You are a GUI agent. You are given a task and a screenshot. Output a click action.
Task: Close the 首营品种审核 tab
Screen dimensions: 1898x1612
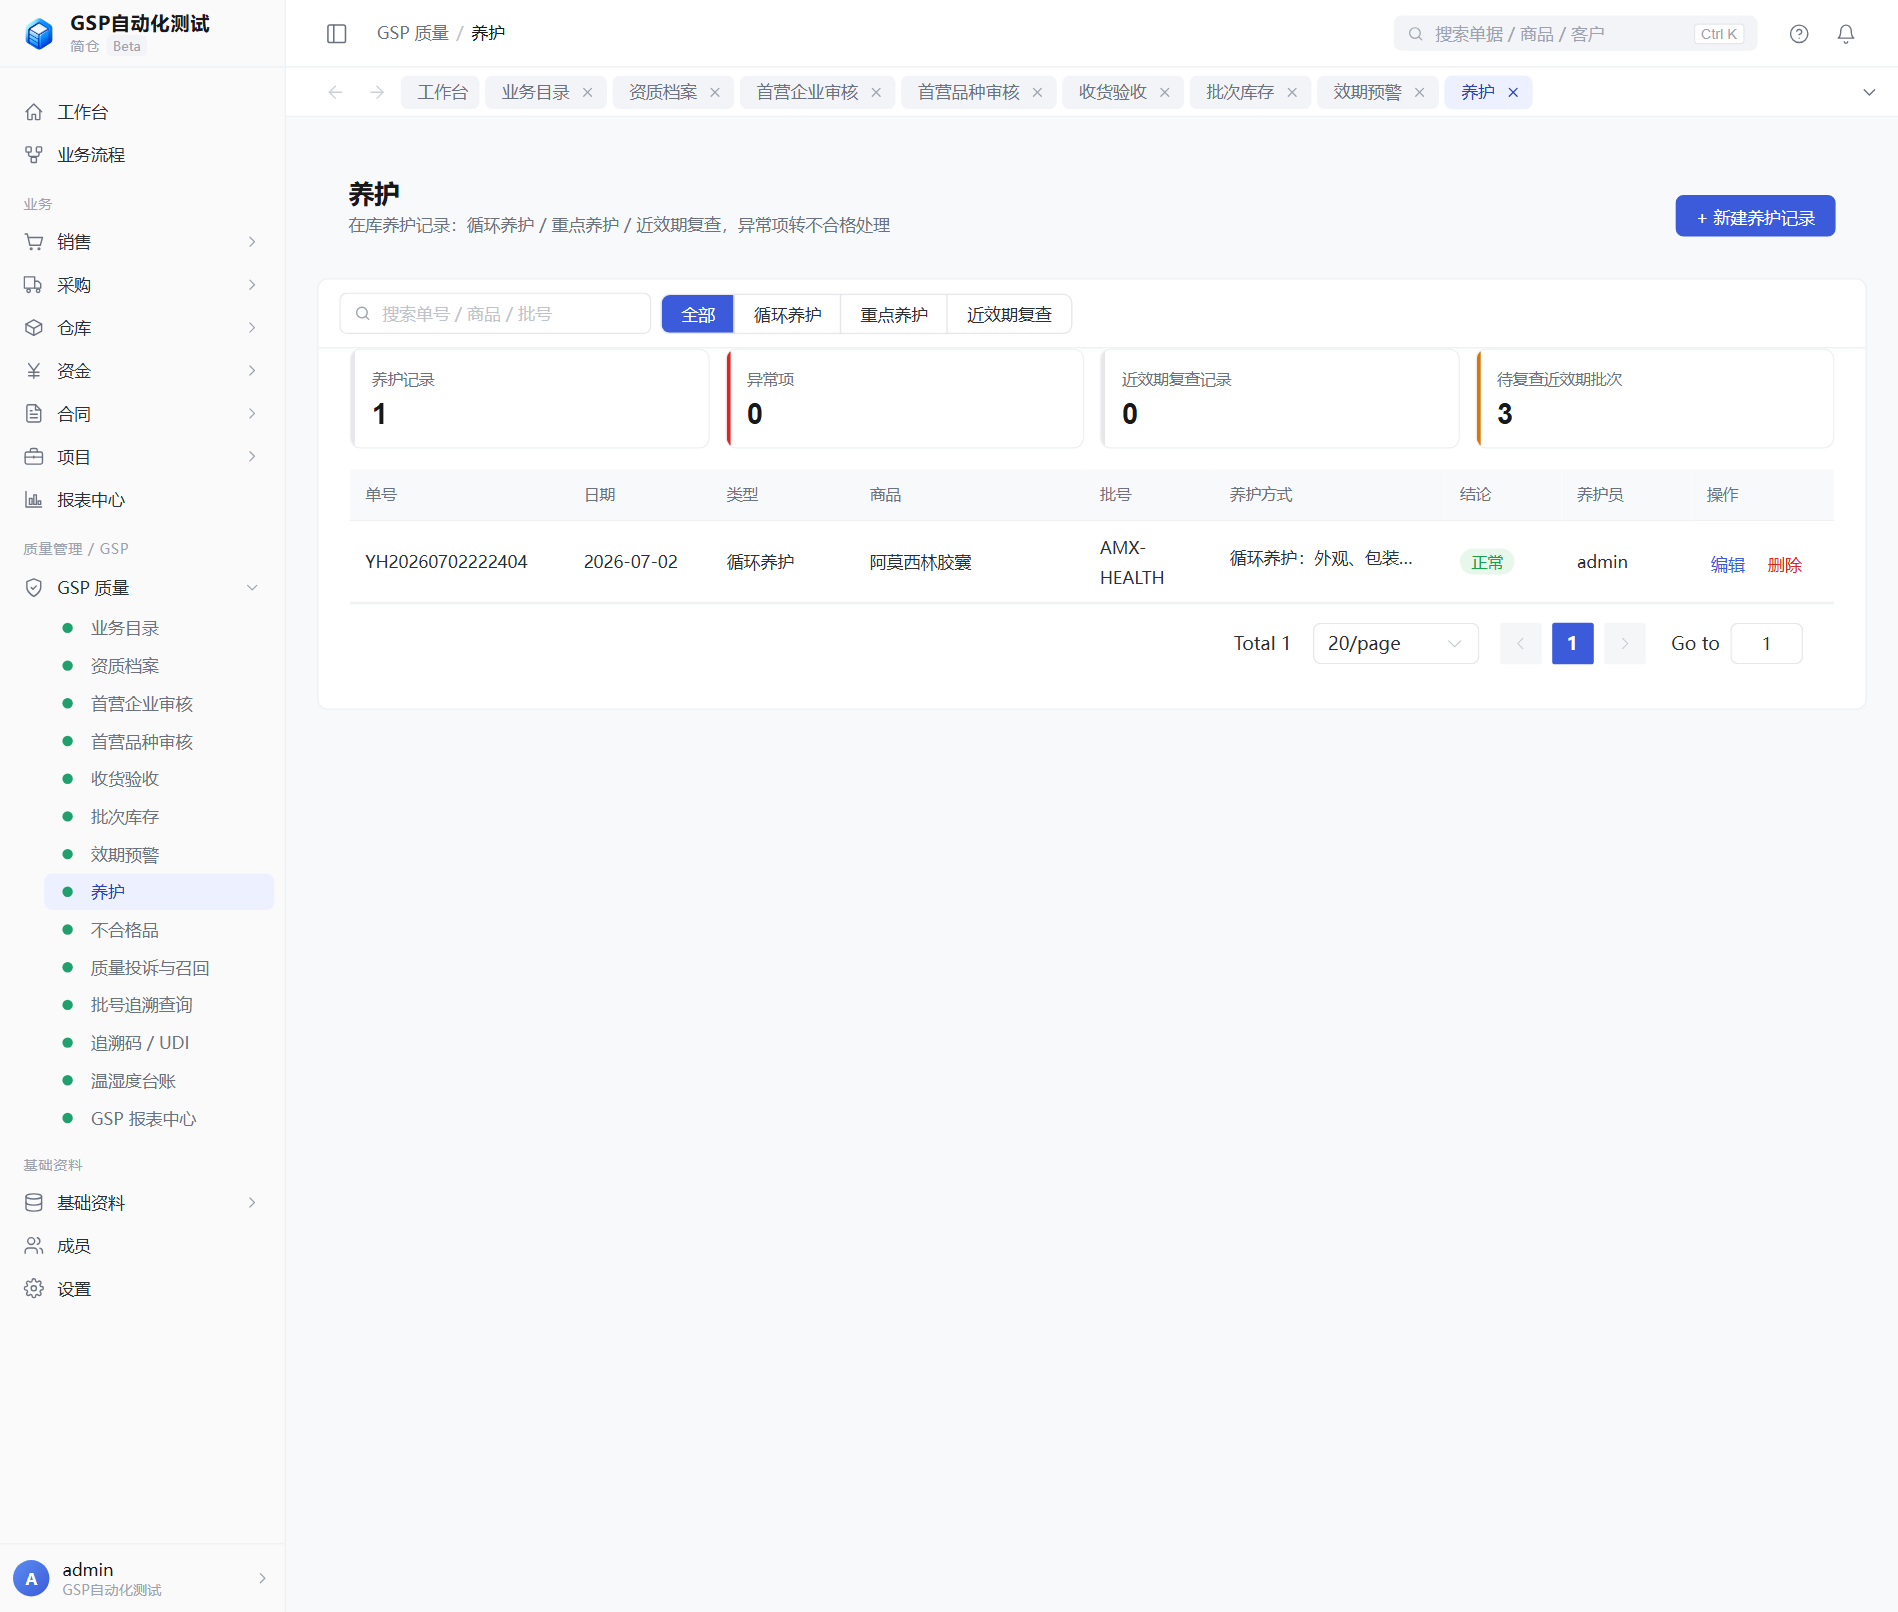pos(1038,93)
